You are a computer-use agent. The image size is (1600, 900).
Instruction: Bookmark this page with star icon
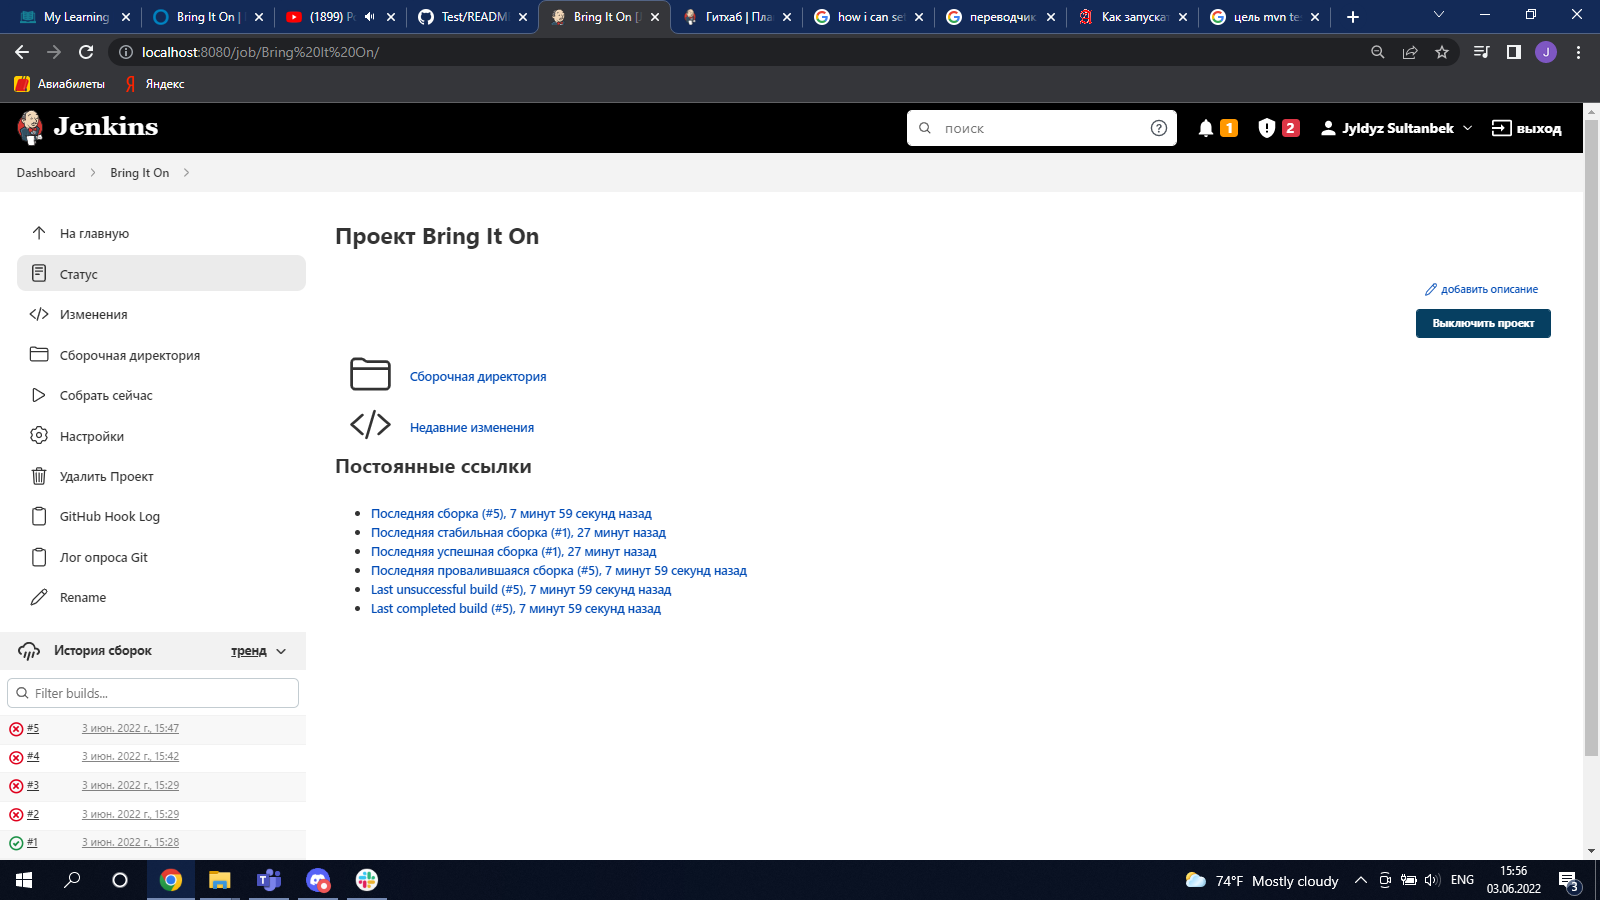[x=1442, y=52]
